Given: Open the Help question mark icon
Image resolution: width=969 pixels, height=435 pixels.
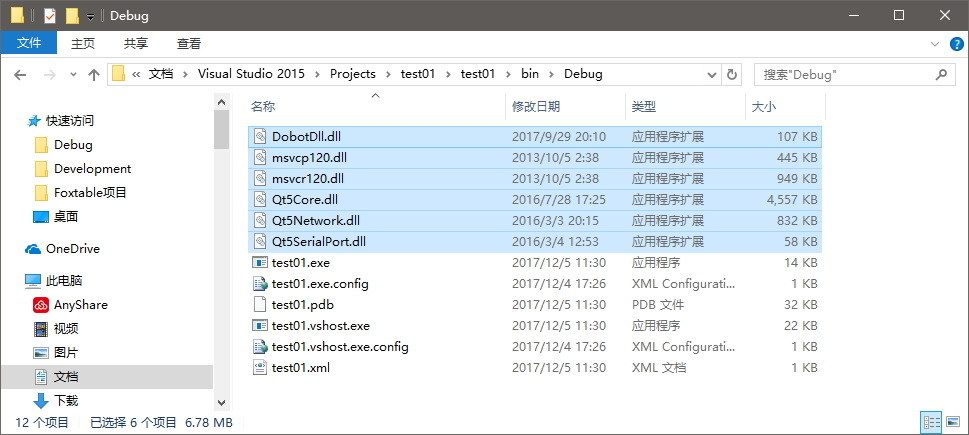Looking at the screenshot, I should coord(956,44).
